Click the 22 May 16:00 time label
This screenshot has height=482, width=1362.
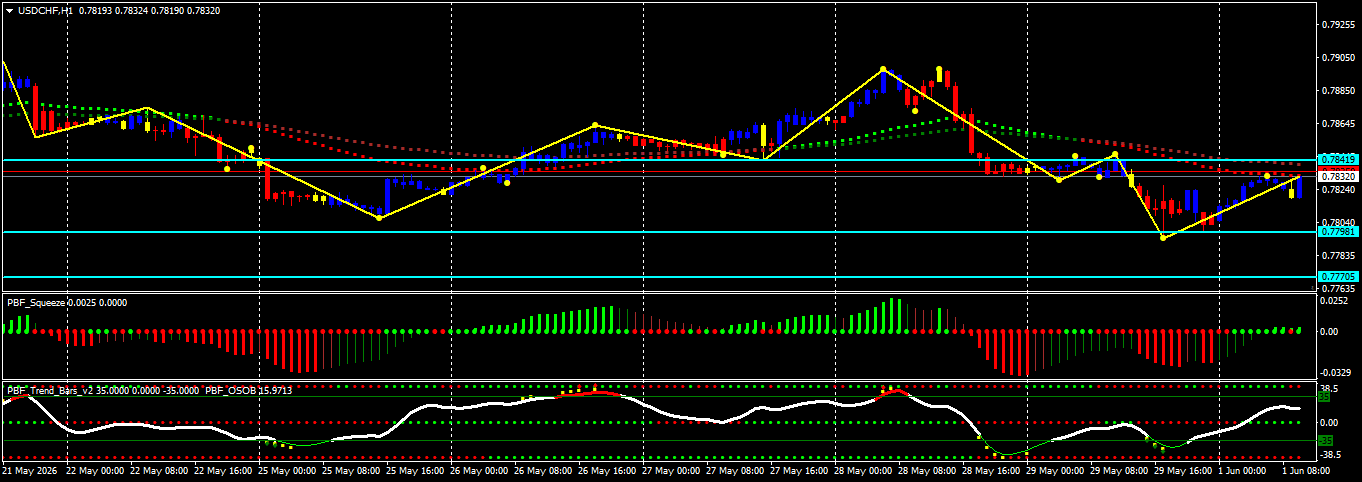tap(224, 470)
